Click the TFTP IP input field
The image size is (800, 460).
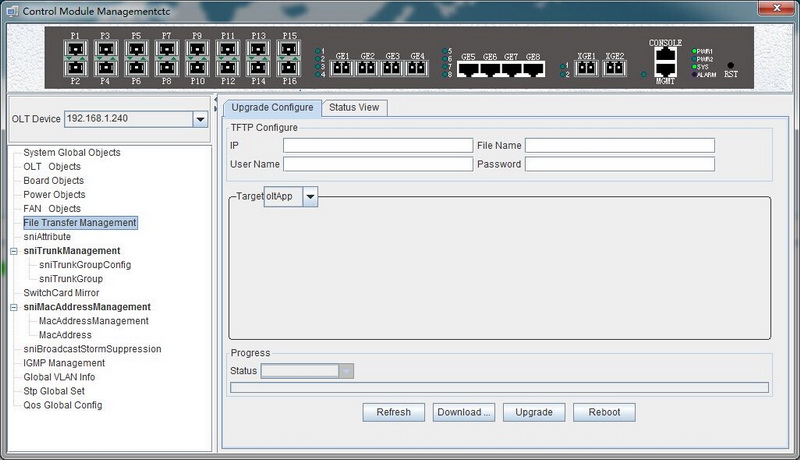point(377,145)
